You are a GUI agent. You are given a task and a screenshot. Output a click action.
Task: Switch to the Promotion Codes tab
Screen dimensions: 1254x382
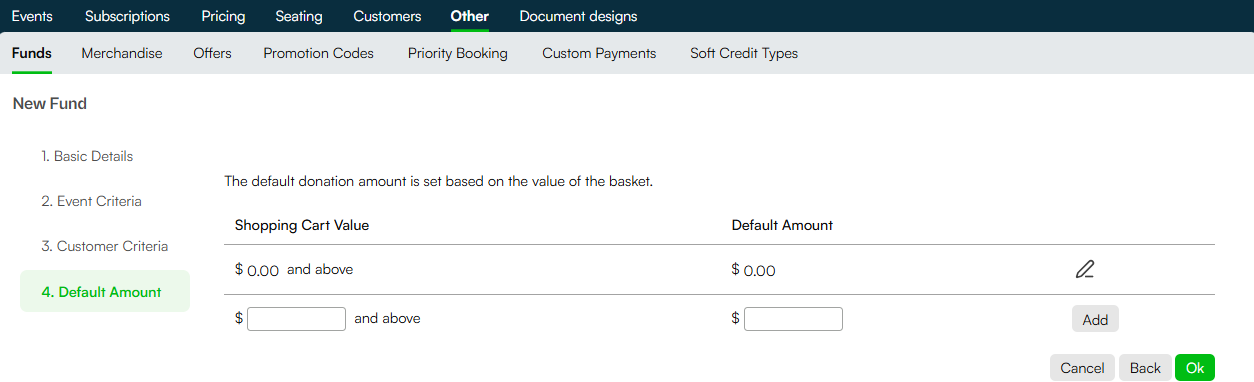(318, 53)
